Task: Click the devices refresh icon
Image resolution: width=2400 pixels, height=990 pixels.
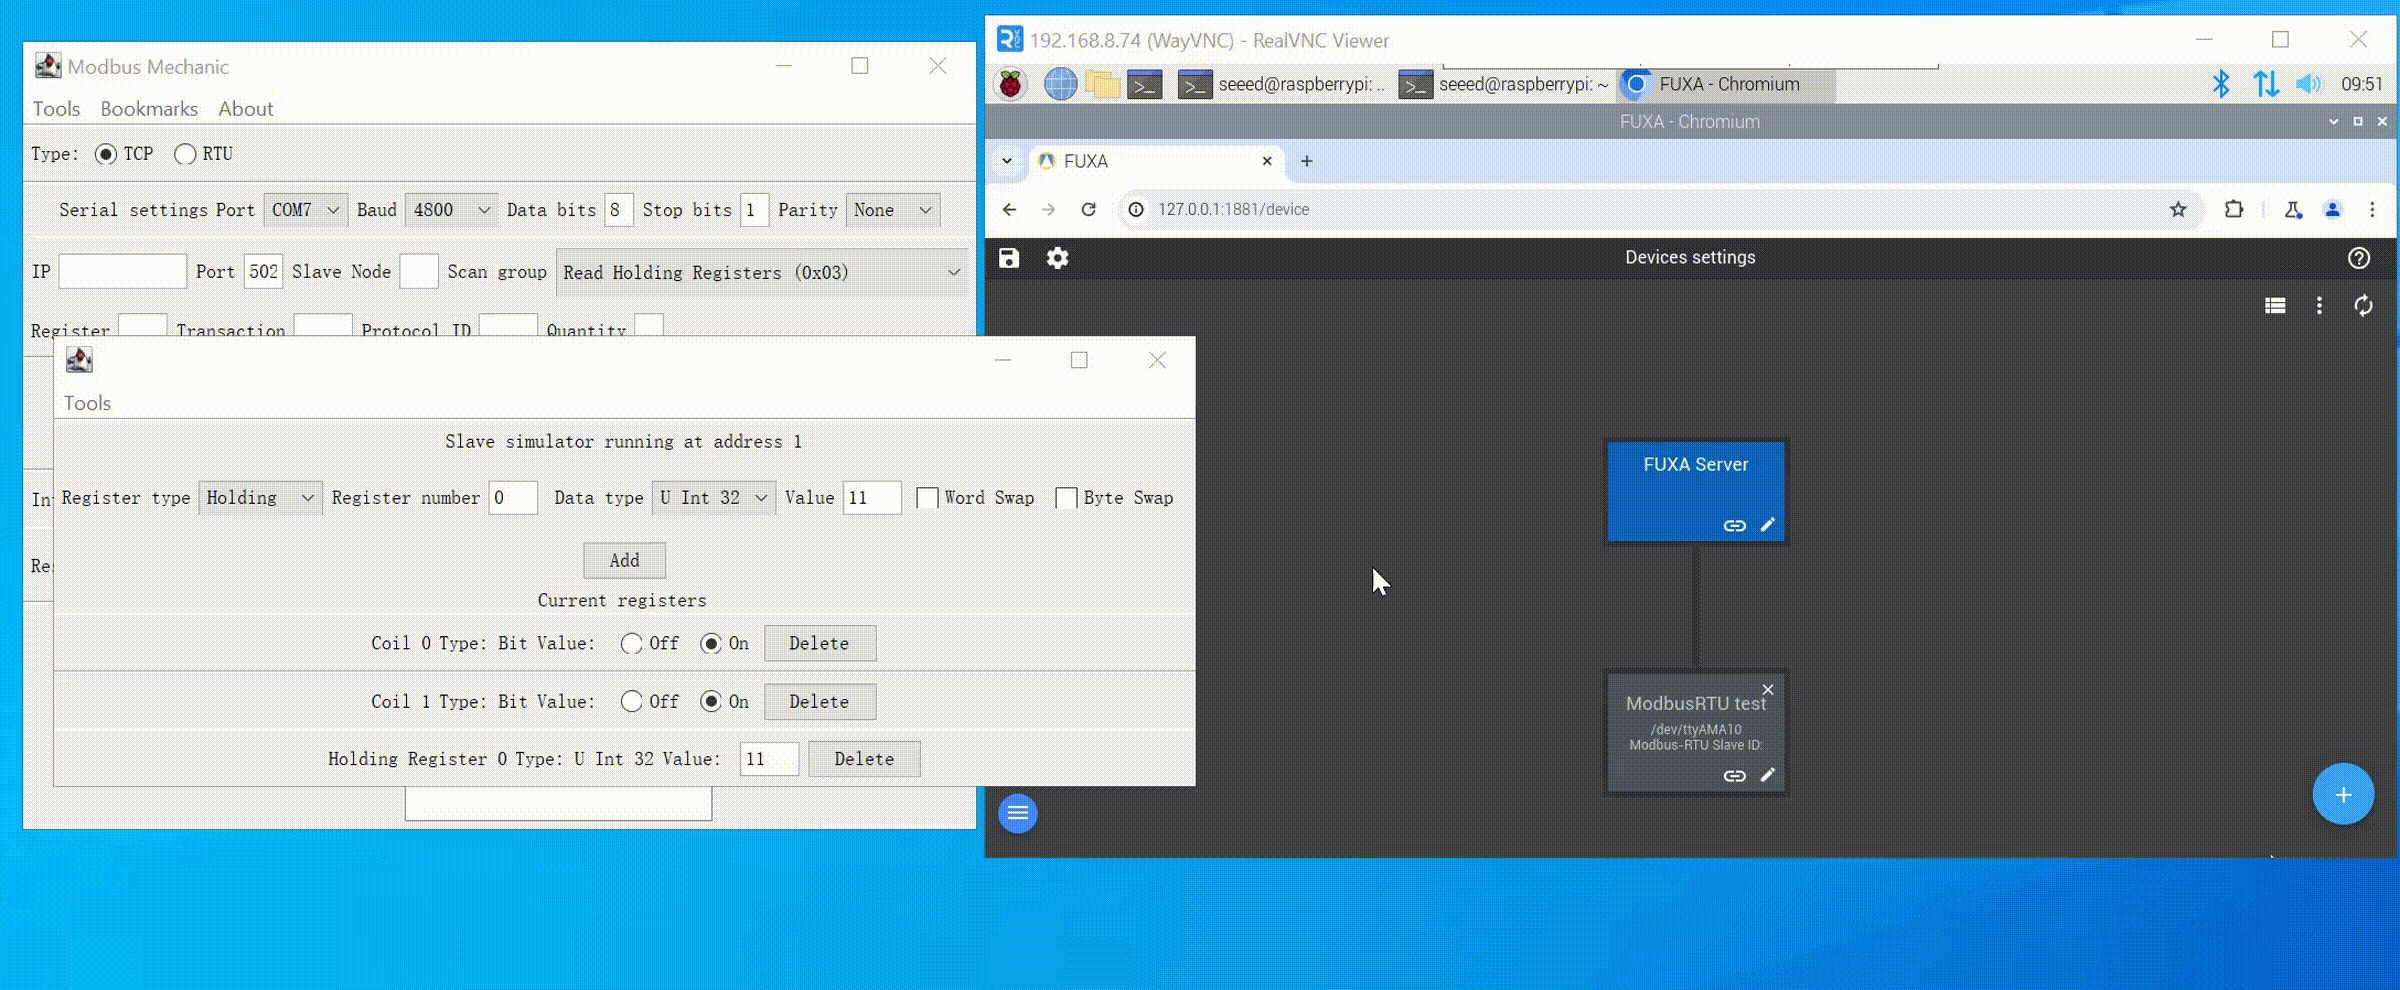Action: coord(2363,306)
